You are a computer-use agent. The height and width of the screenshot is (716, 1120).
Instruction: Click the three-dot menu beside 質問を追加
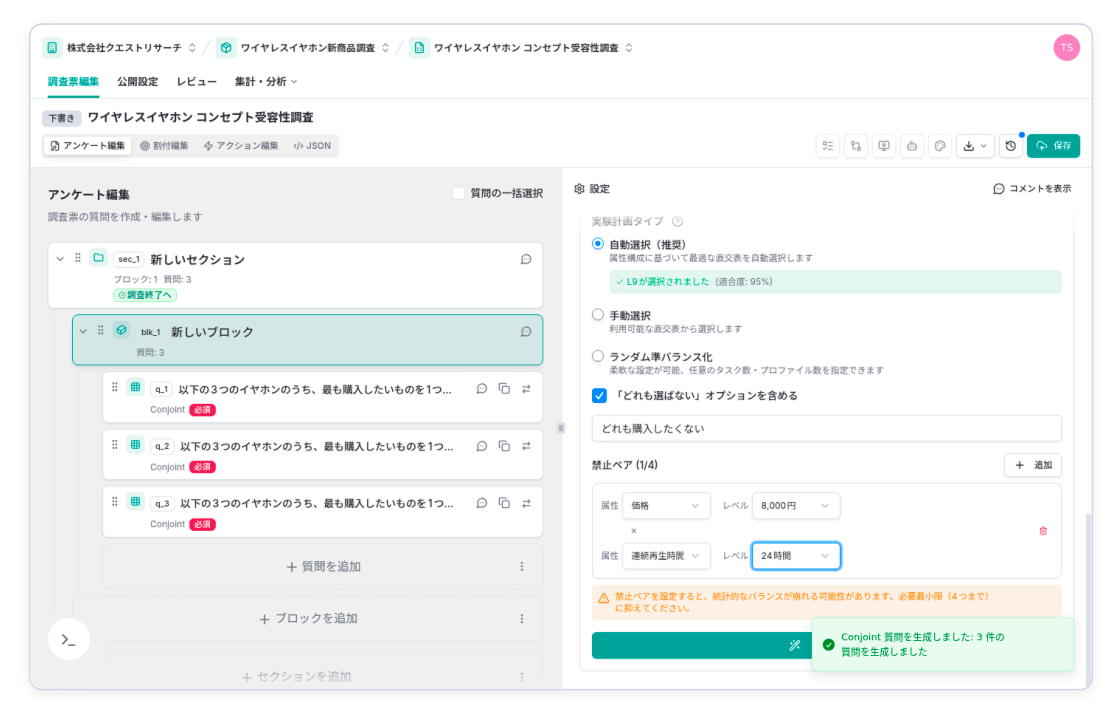pos(522,567)
